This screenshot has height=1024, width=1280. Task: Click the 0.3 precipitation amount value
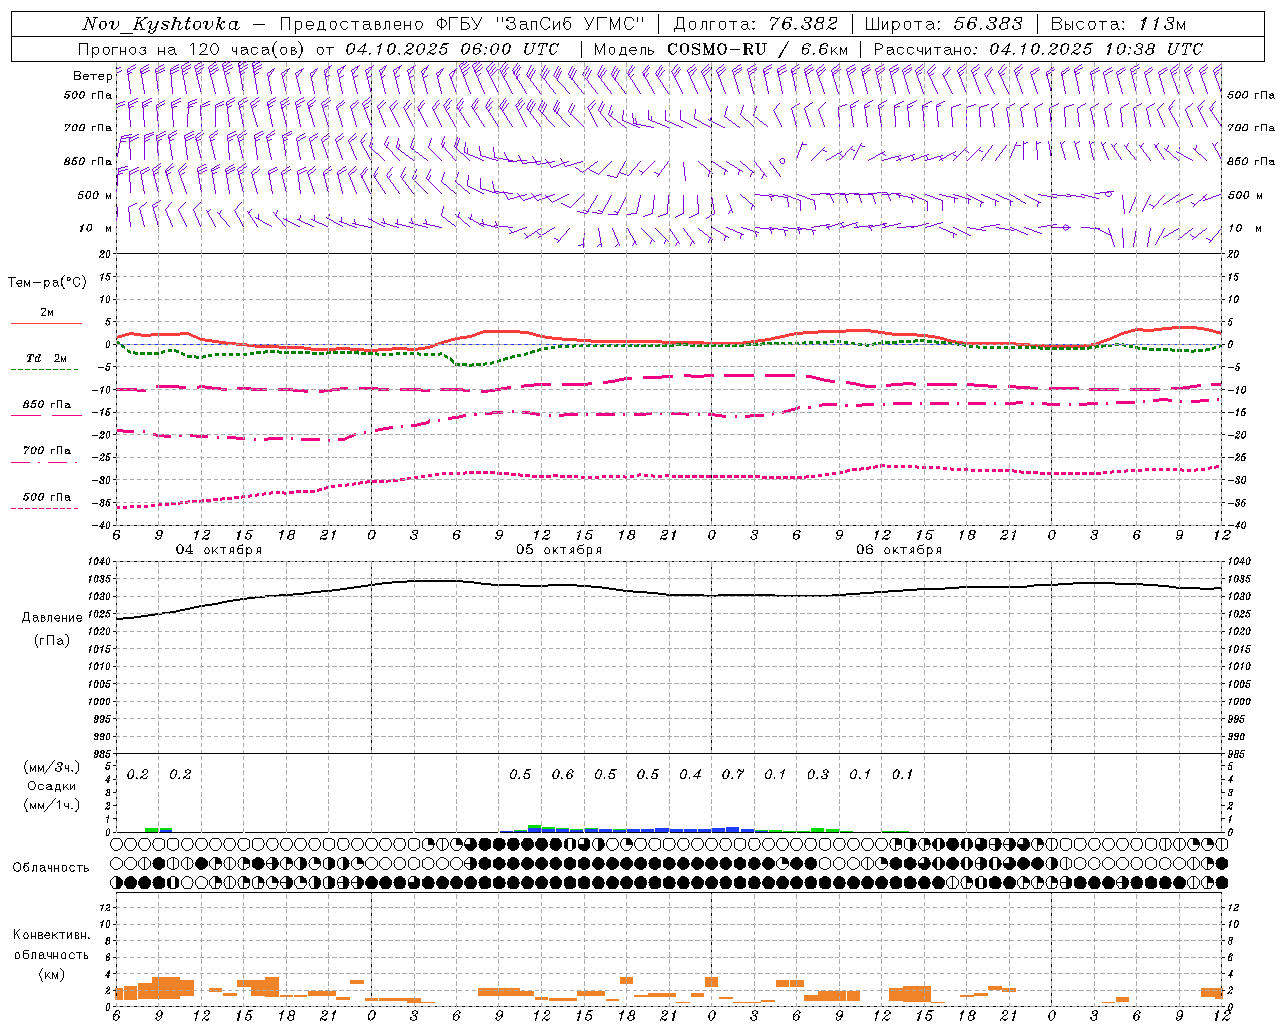pyautogui.click(x=818, y=774)
